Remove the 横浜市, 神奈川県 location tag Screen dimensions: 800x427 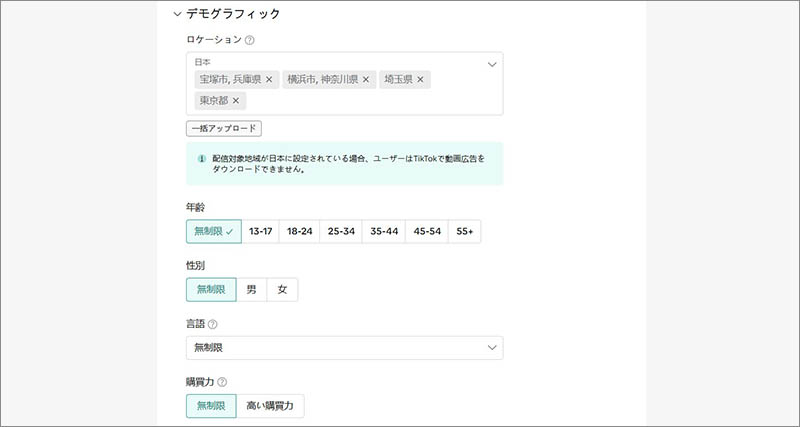coord(366,79)
